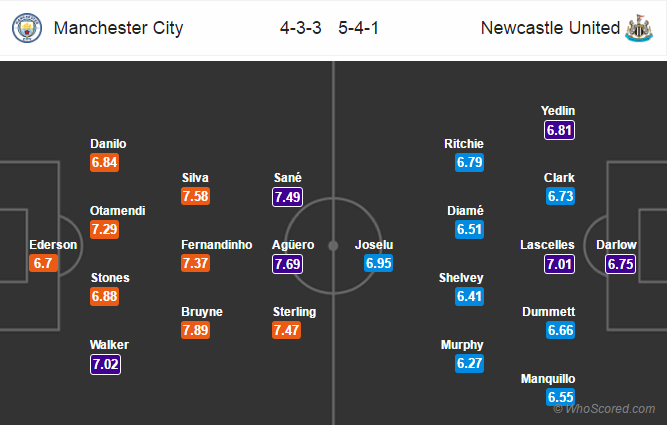The image size is (667, 425).
Task: Click the Shelvey player name
Action: [x=461, y=278]
